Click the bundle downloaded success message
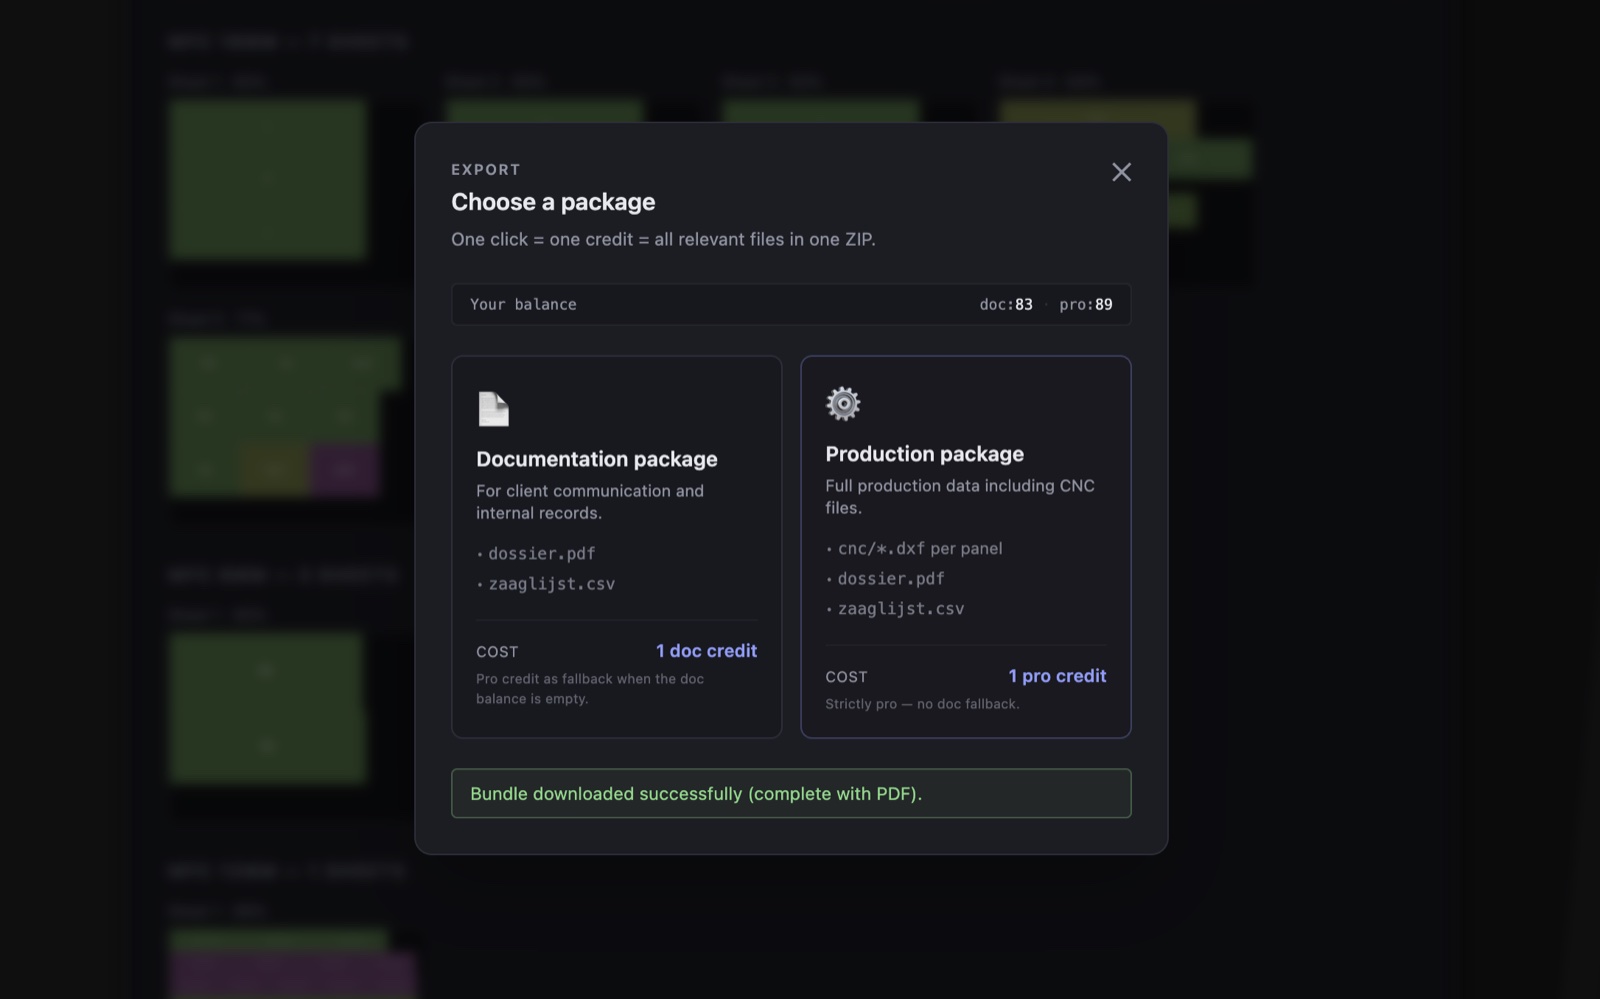This screenshot has width=1600, height=999. pyautogui.click(x=791, y=793)
